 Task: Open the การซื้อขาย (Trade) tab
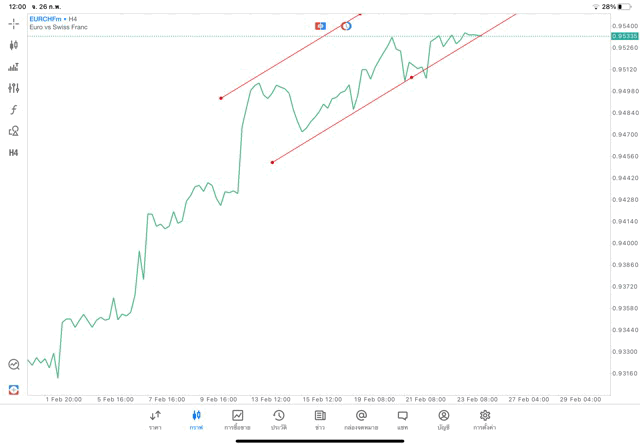point(237,419)
